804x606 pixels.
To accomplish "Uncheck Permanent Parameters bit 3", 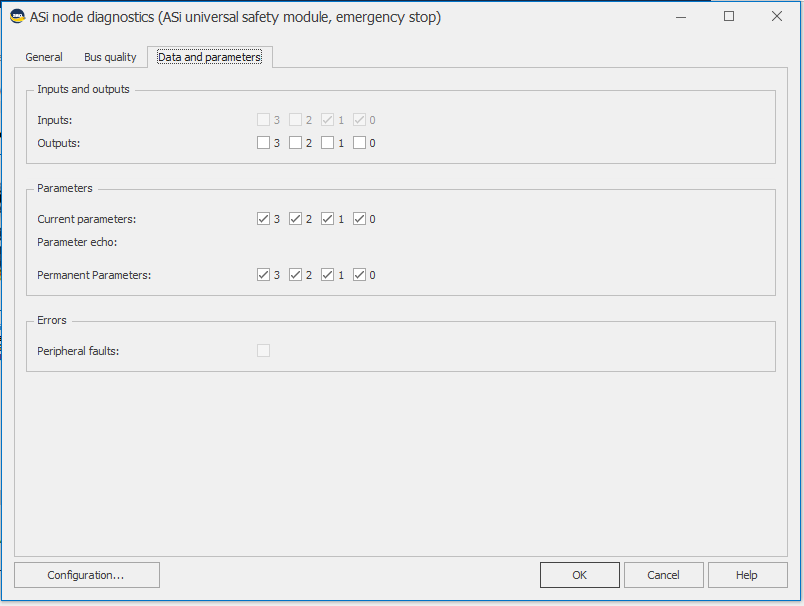I will tap(263, 275).
